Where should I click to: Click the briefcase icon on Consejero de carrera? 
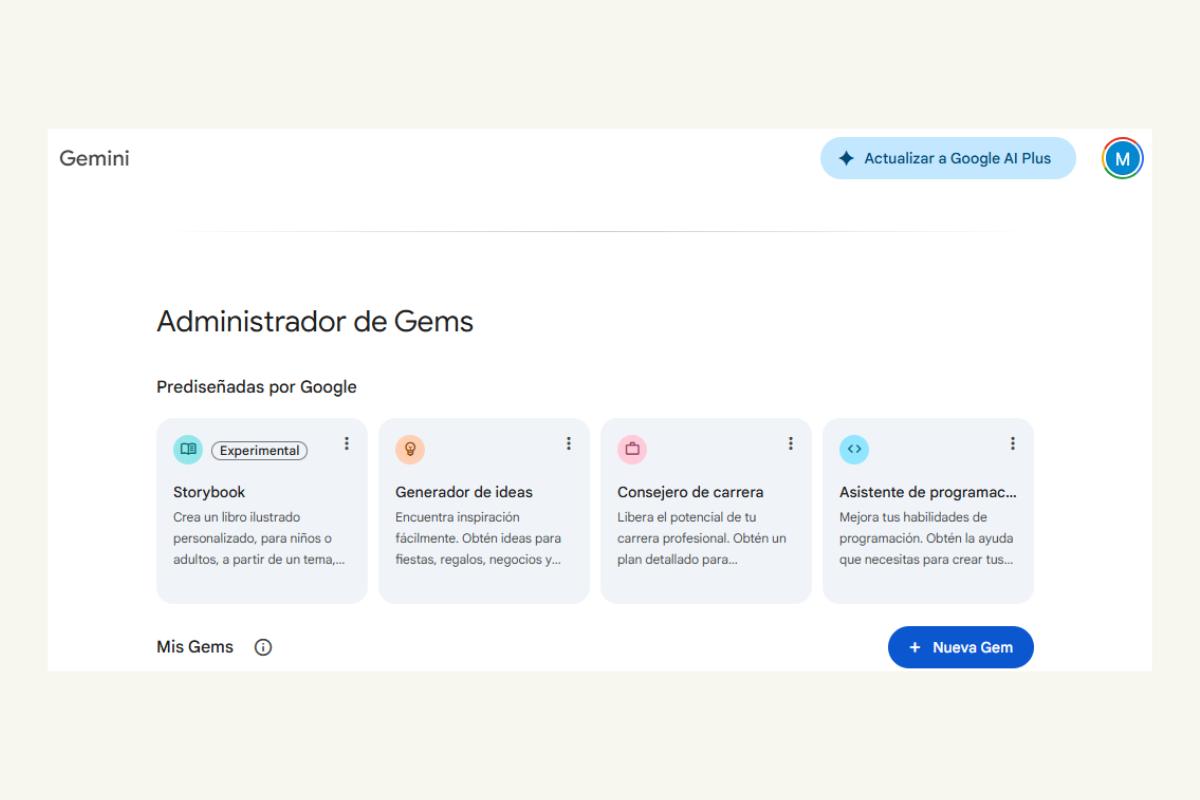(x=631, y=450)
